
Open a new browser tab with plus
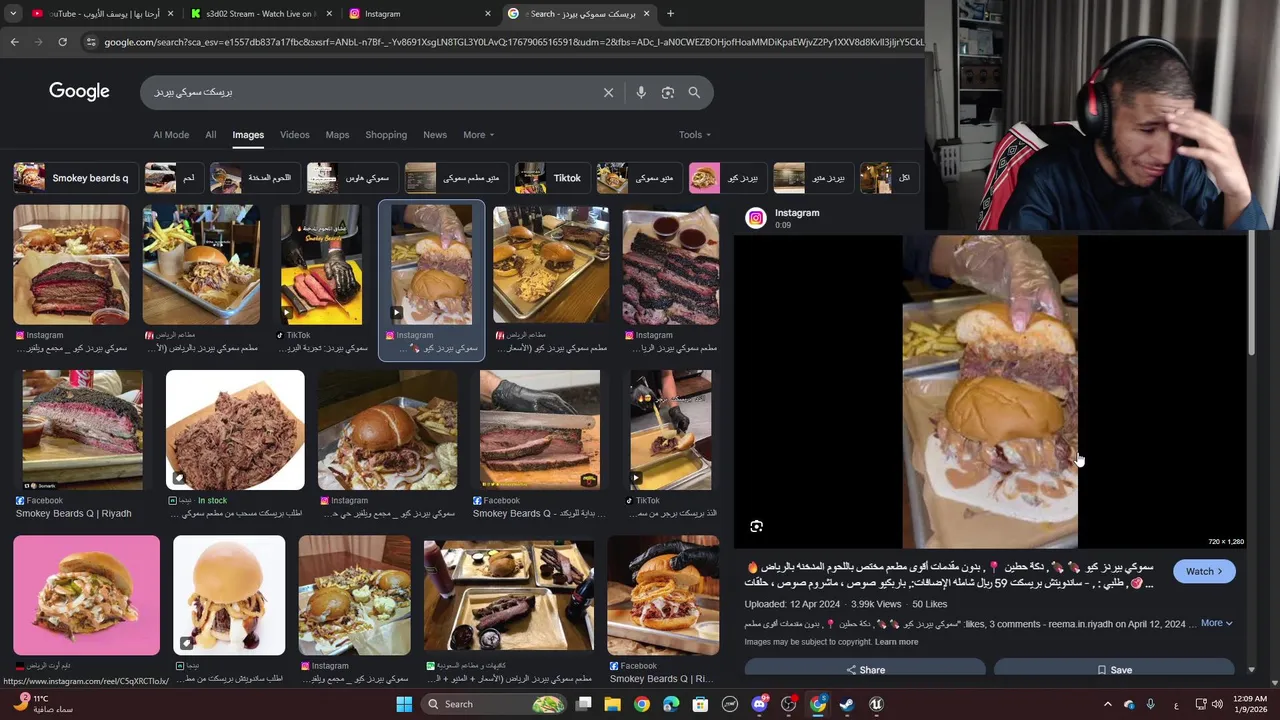[x=670, y=14]
